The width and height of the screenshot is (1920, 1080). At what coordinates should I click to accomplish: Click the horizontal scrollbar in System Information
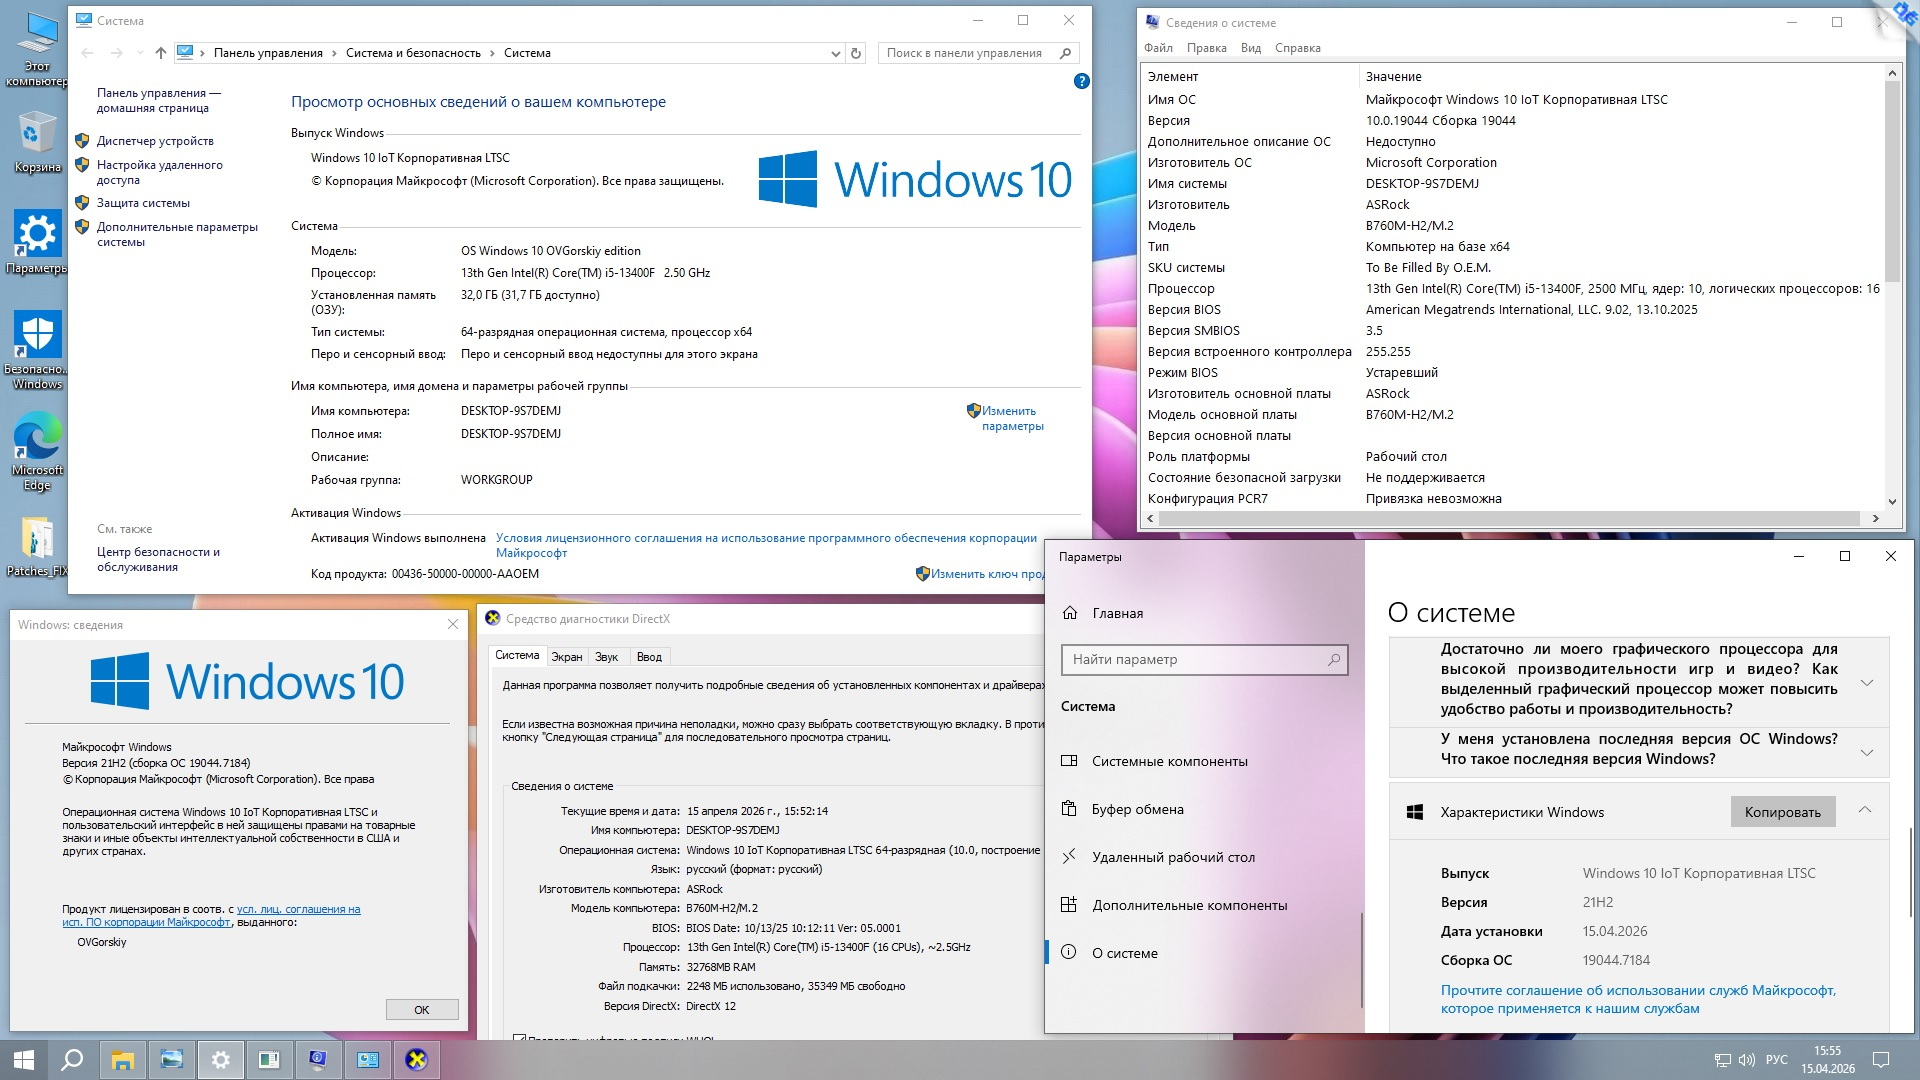click(x=1510, y=518)
